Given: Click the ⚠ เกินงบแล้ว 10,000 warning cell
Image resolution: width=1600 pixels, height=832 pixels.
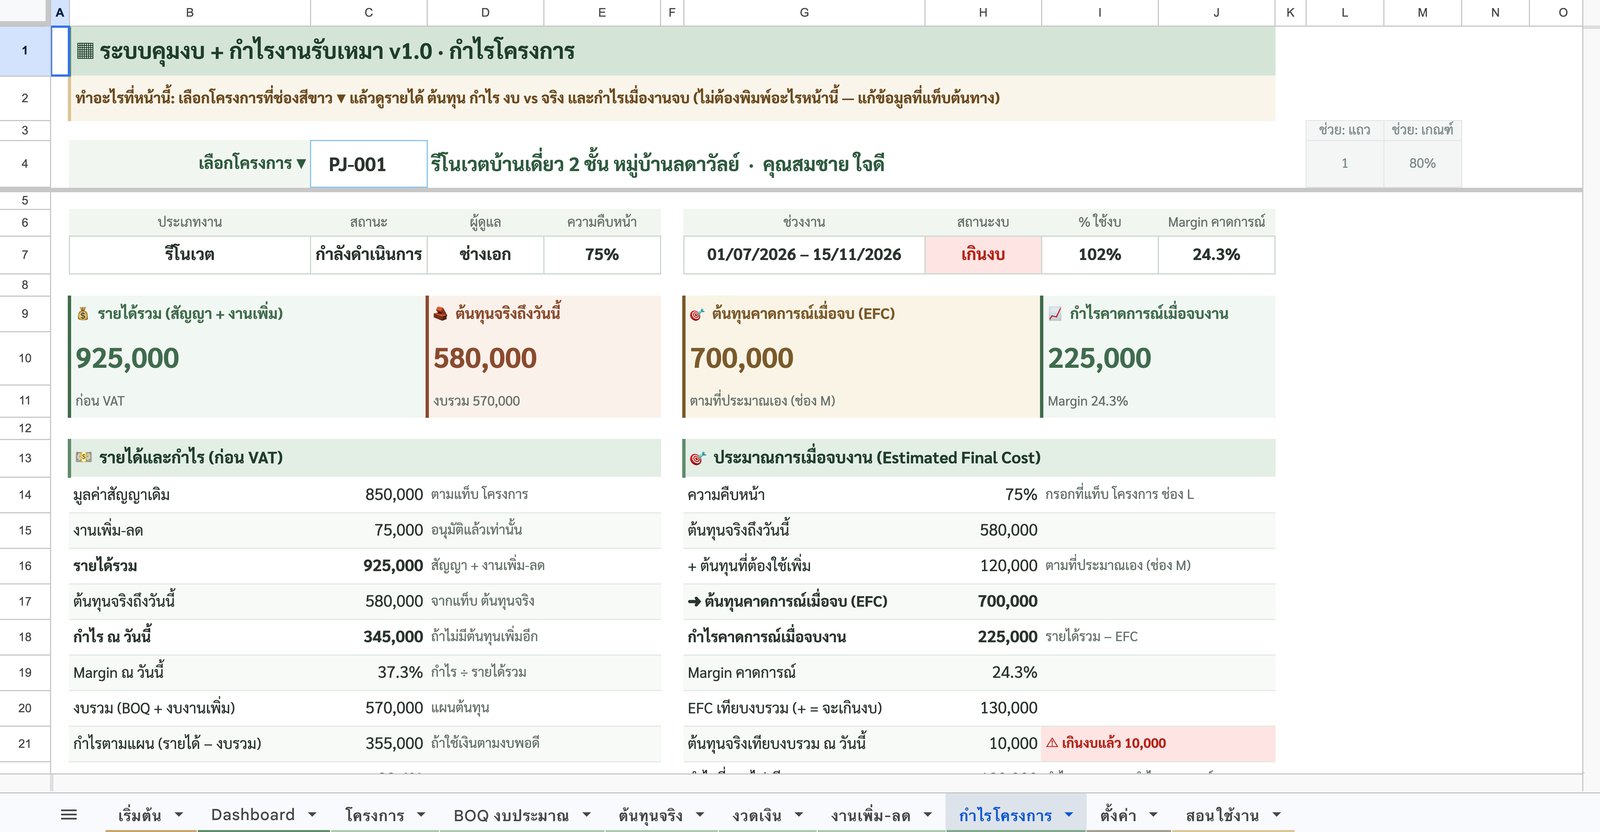Looking at the screenshot, I should coord(1158,743).
